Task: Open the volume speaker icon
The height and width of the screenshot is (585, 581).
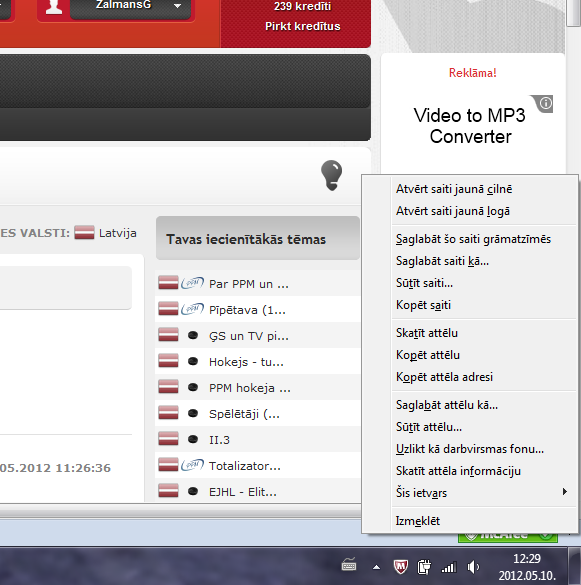Action: click(473, 567)
